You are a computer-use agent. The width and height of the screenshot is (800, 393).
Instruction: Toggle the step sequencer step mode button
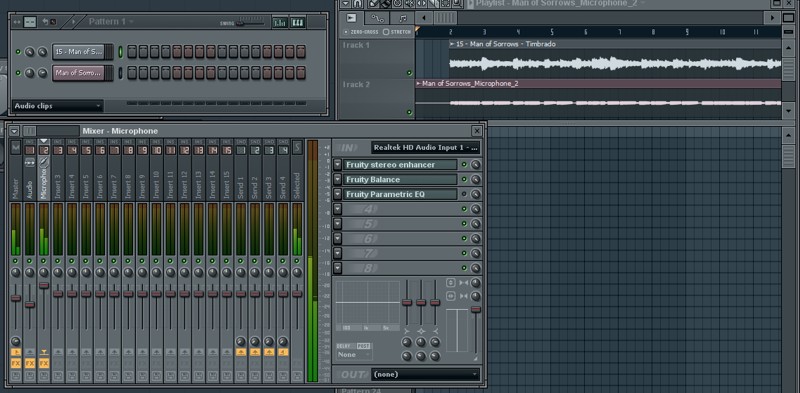coord(30,22)
